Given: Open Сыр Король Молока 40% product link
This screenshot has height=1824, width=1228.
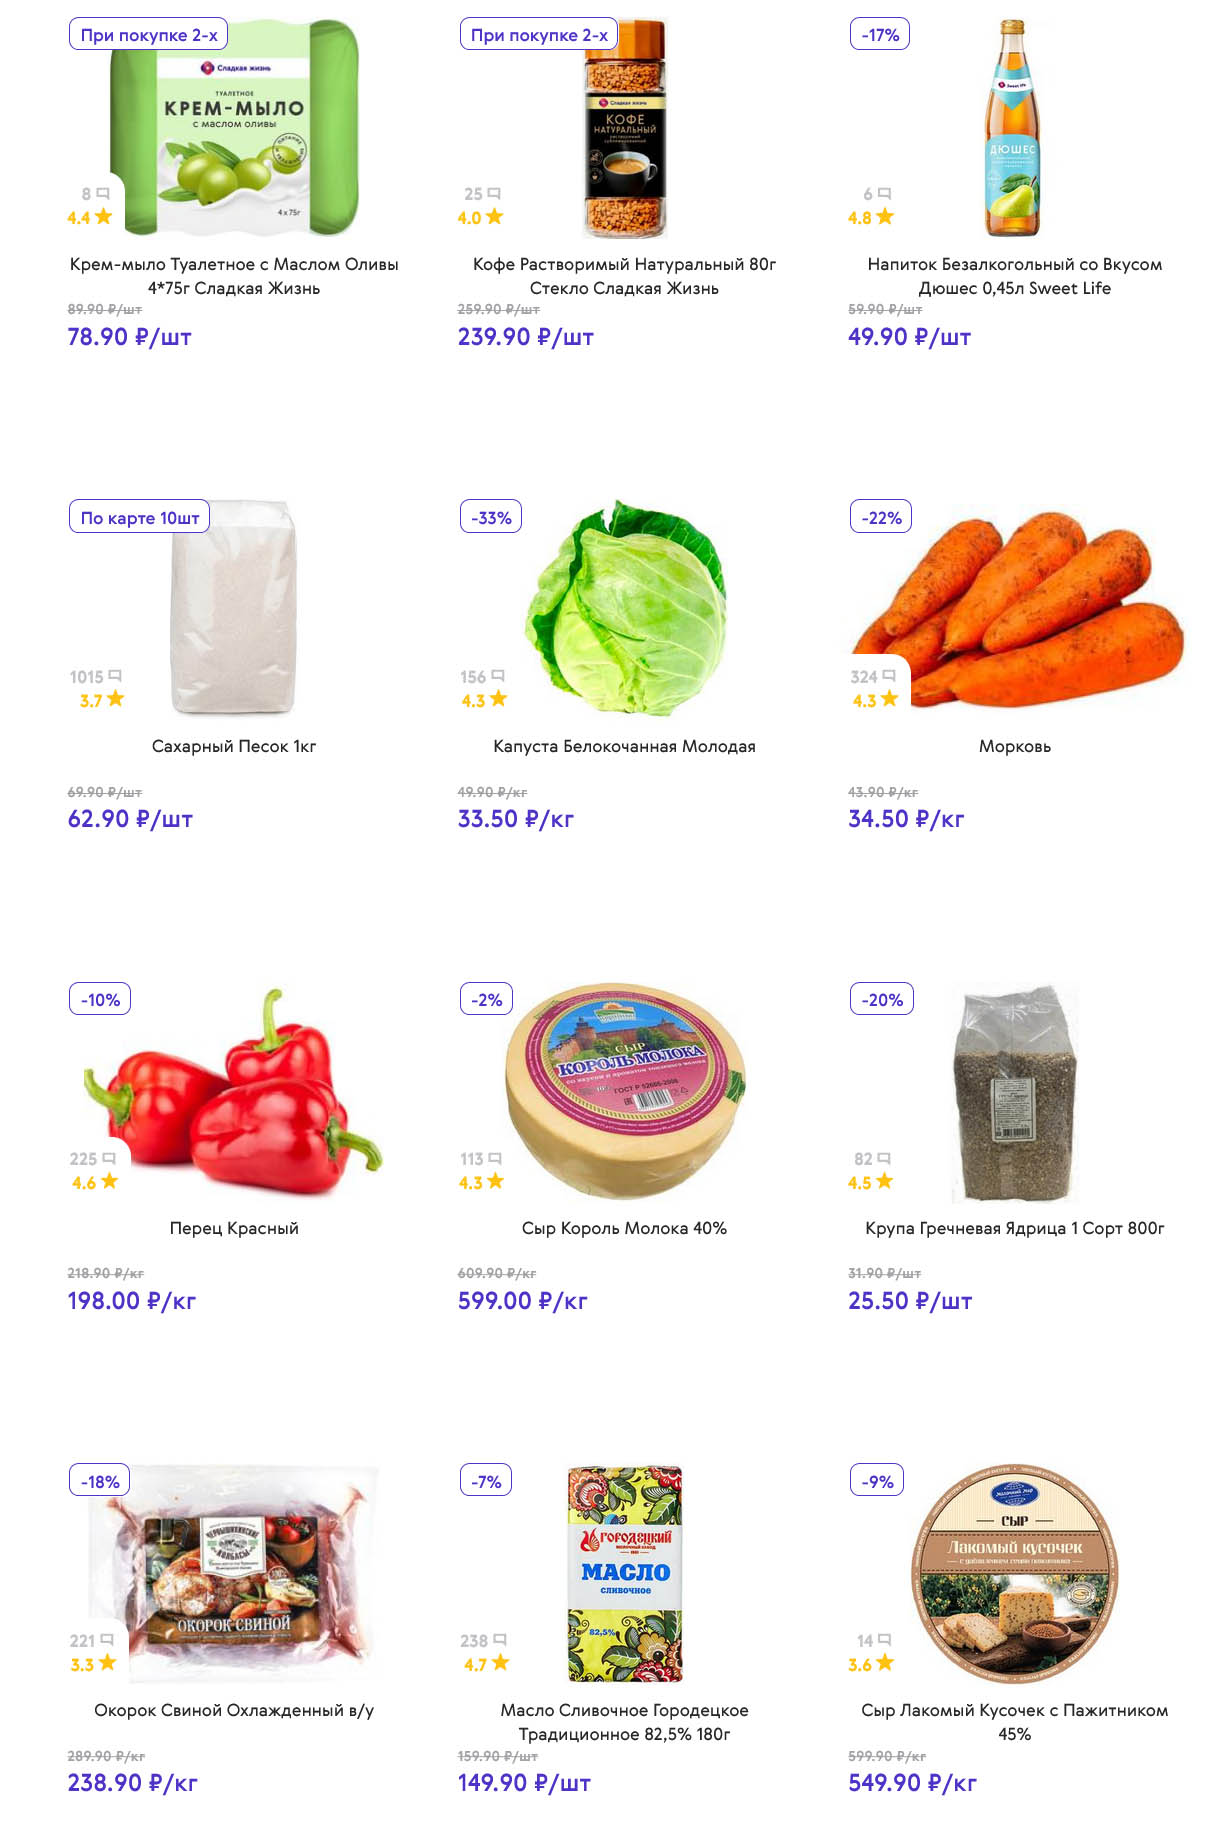Looking at the screenshot, I should click(x=624, y=1228).
